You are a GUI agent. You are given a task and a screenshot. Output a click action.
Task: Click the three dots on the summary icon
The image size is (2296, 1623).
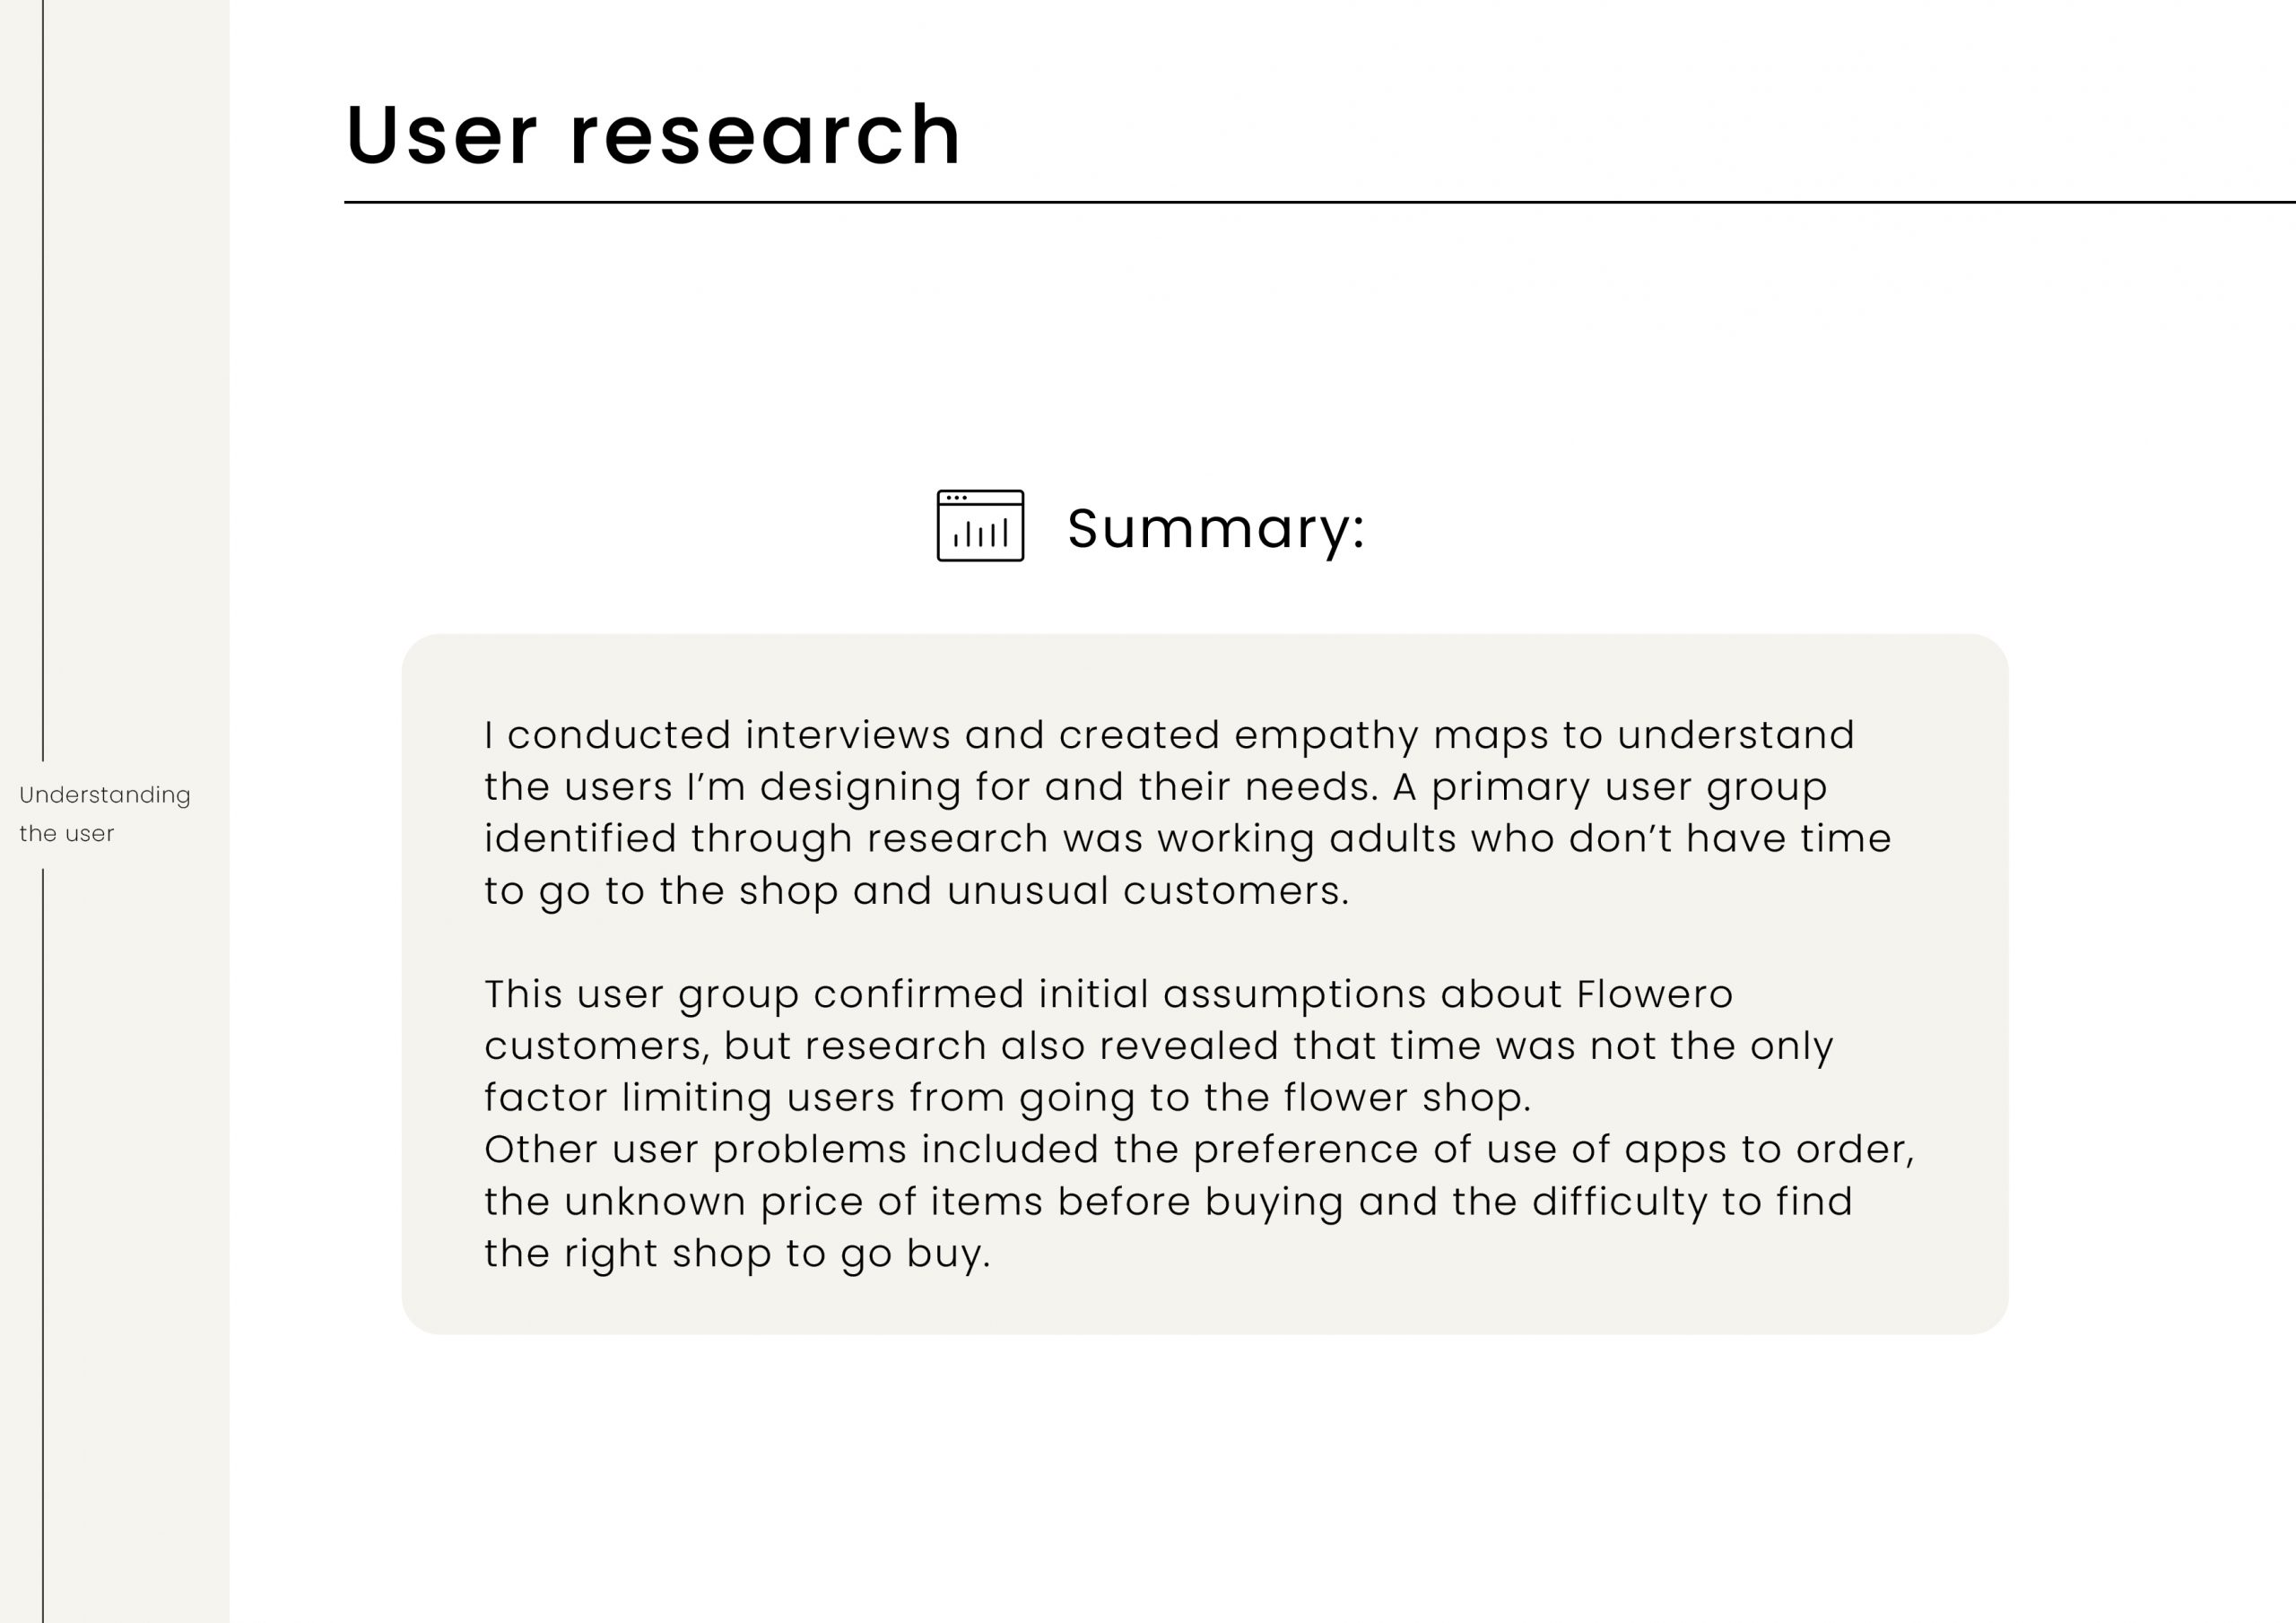click(956, 497)
